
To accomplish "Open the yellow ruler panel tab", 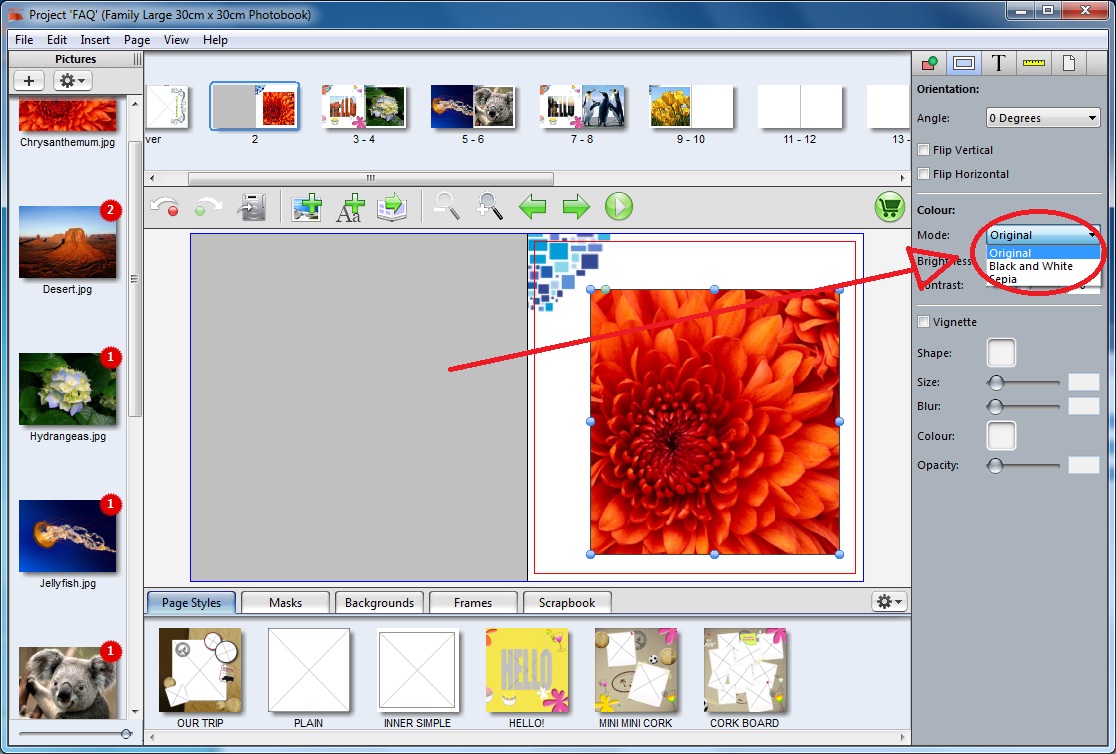I will pos(1033,63).
